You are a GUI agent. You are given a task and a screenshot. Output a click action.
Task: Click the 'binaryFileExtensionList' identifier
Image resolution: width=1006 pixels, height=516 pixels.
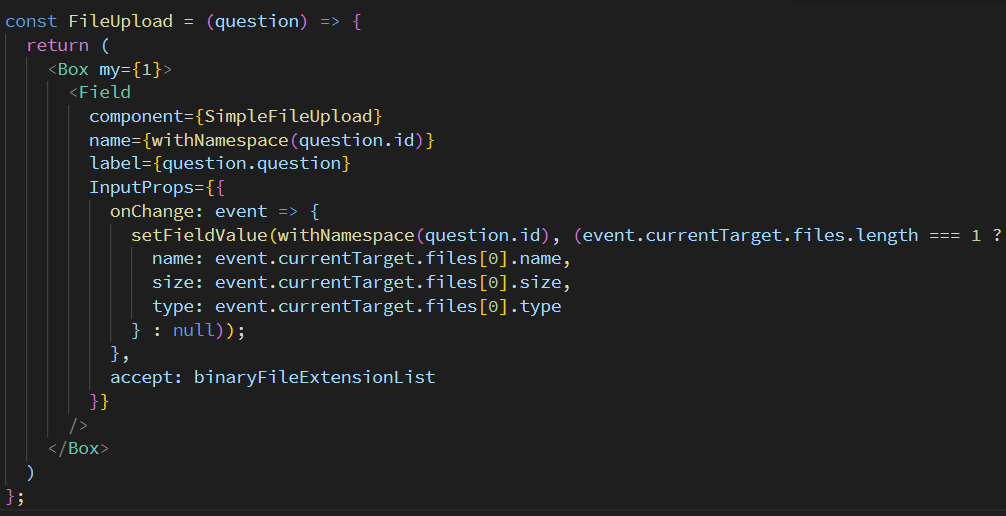point(314,377)
